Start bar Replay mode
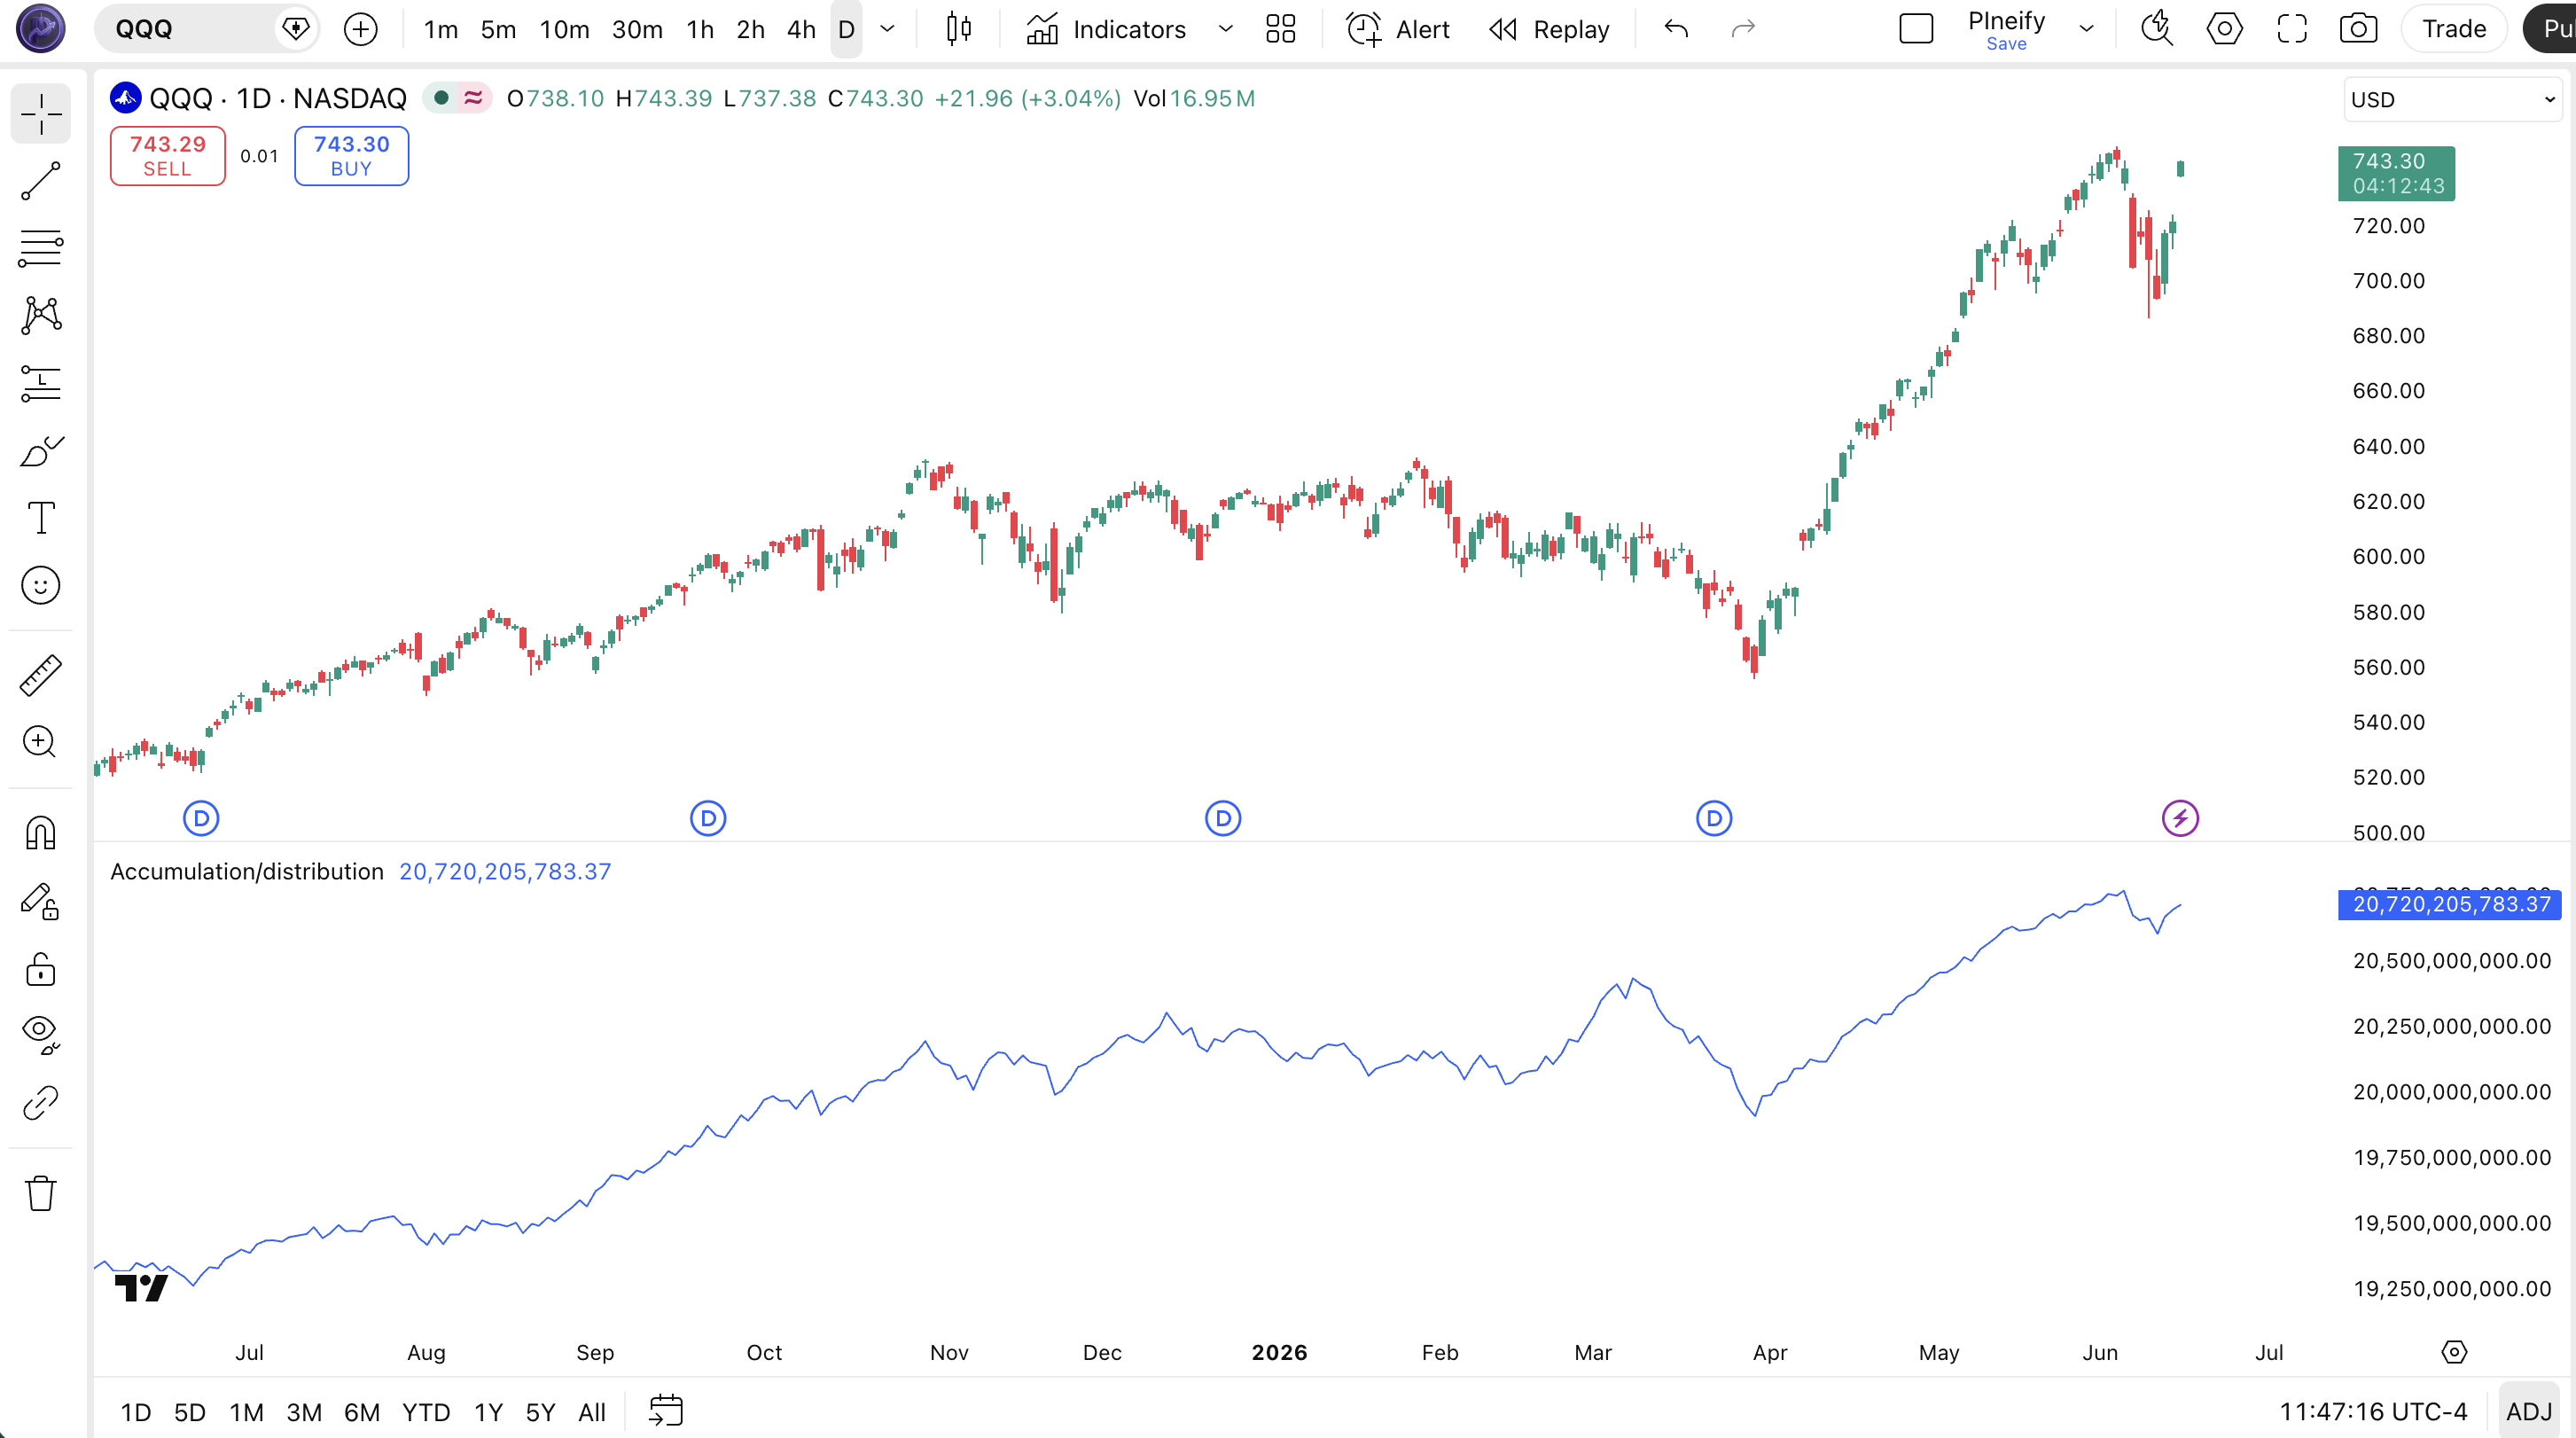 coord(1549,29)
